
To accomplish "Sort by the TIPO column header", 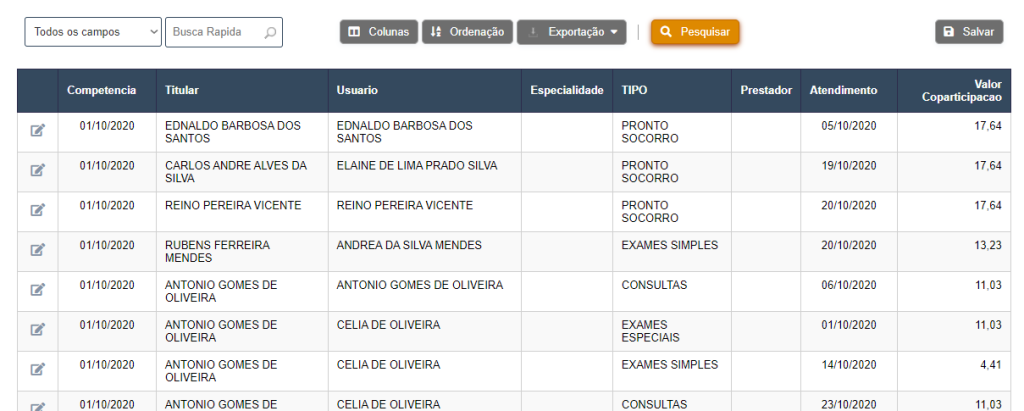I will (634, 90).
